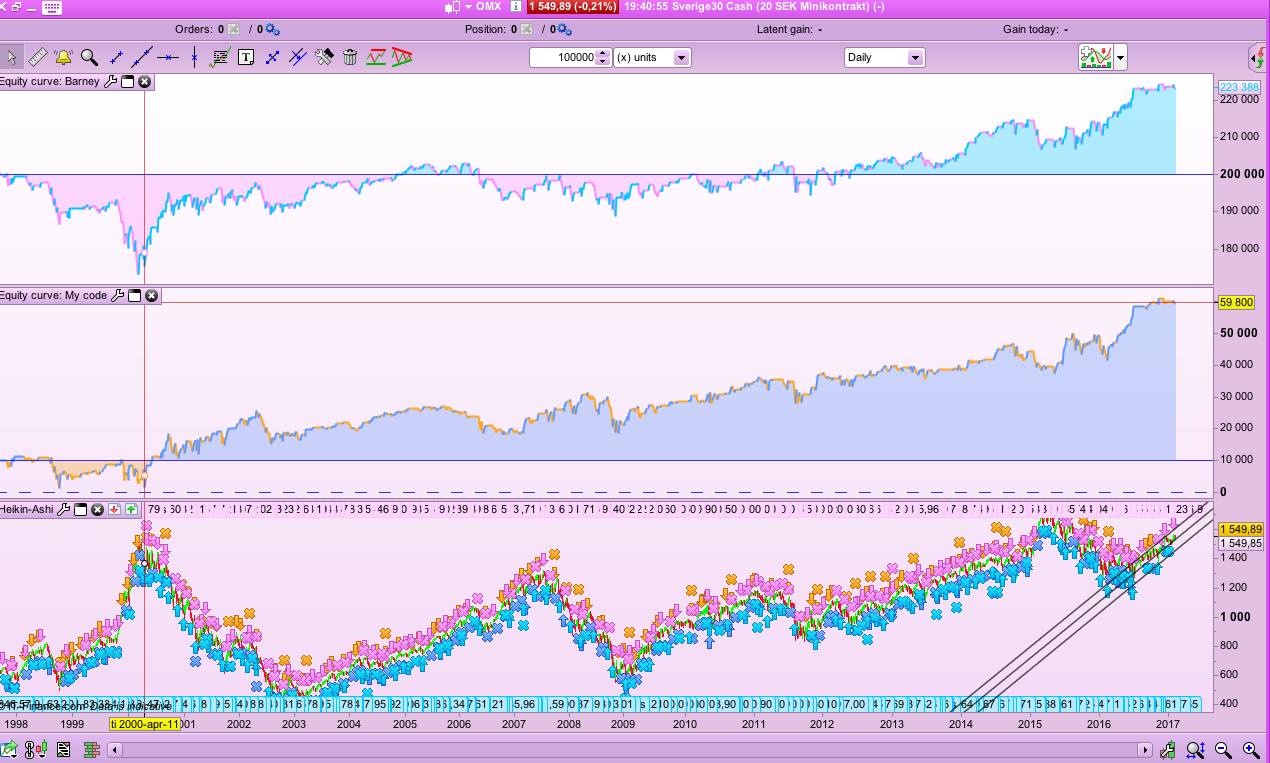This screenshot has height=763, width=1270.
Task: Open settings wrench for Barney equity curve
Action: coord(110,81)
